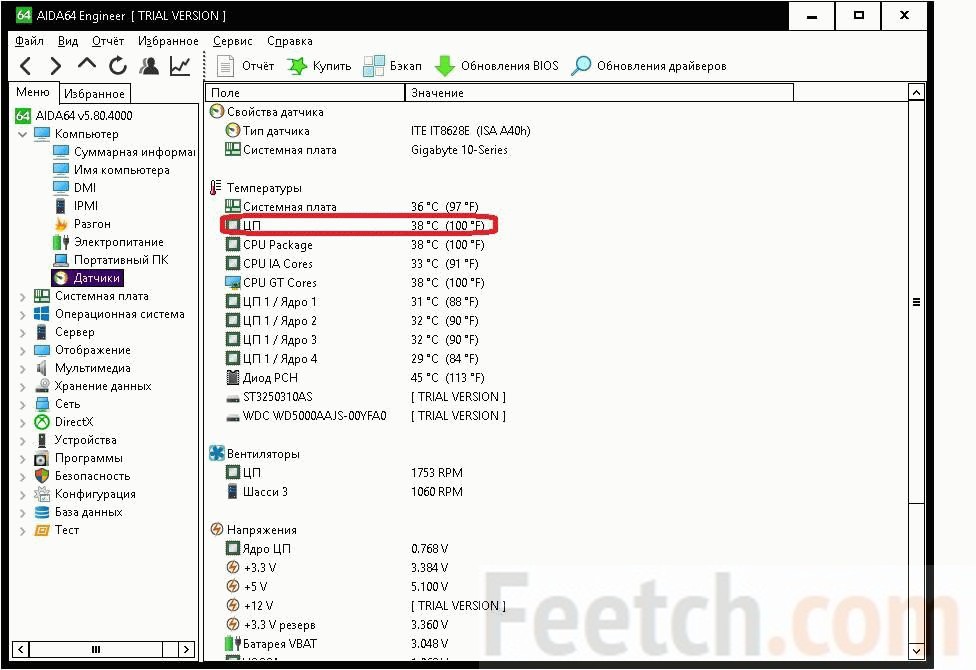Open the graph chart toolbar icon
Viewport: 976px width, 670px height.
tap(181, 65)
